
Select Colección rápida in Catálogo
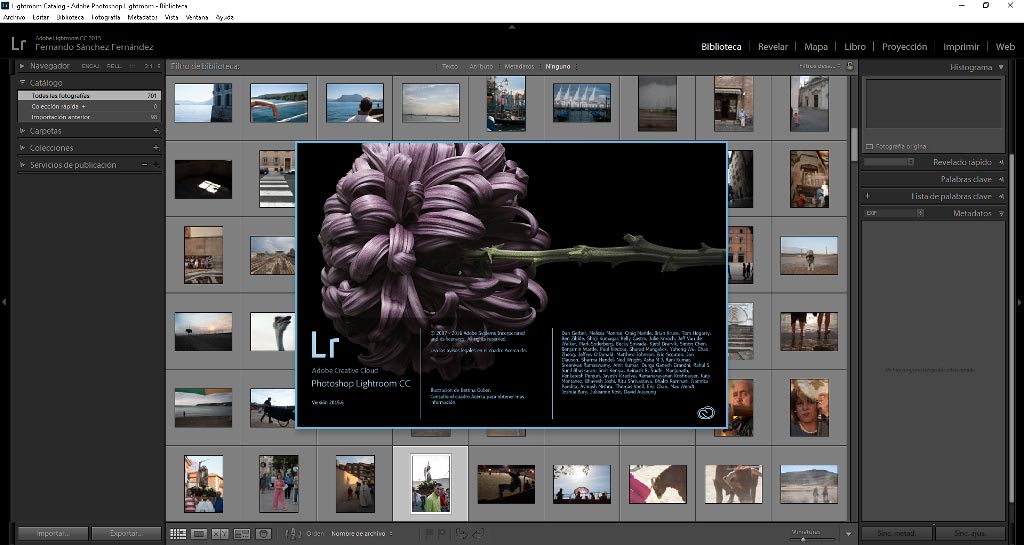89,106
